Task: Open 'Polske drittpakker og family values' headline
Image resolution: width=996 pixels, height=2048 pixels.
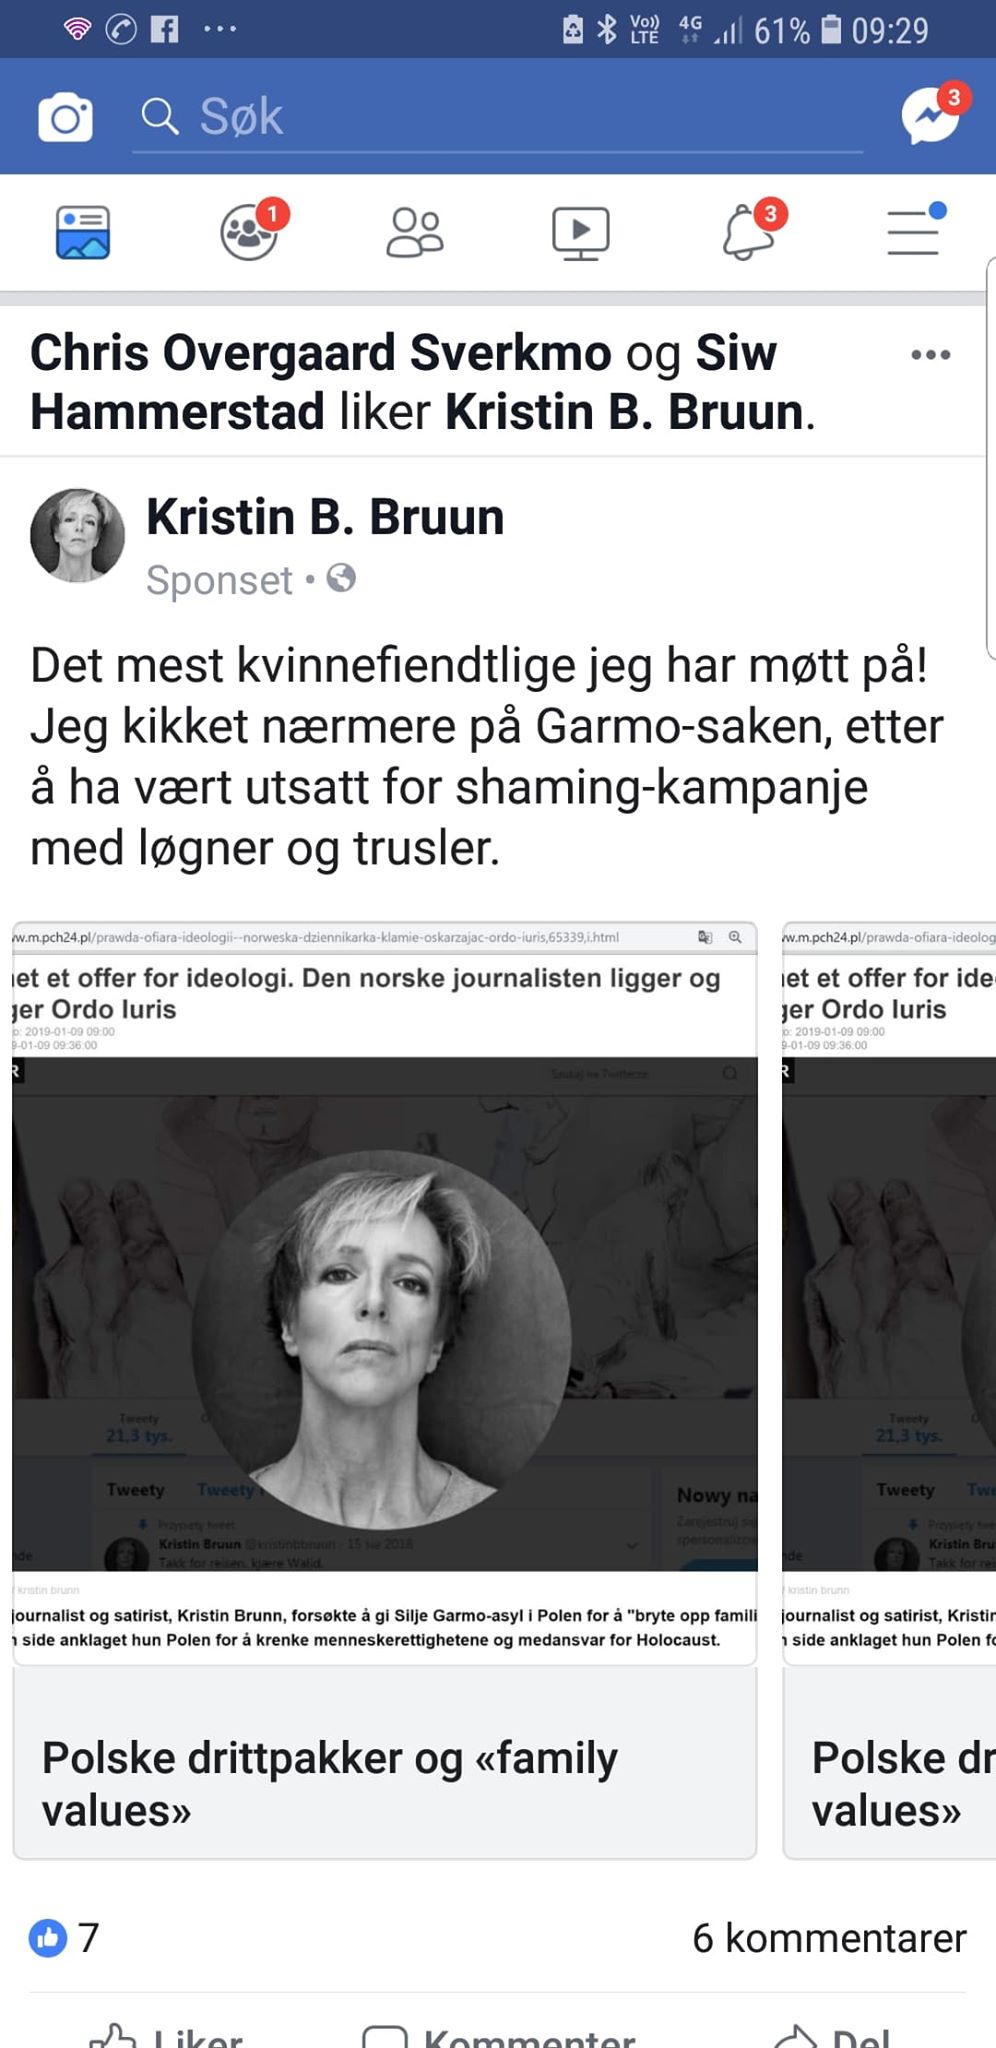Action: pos(330,1783)
